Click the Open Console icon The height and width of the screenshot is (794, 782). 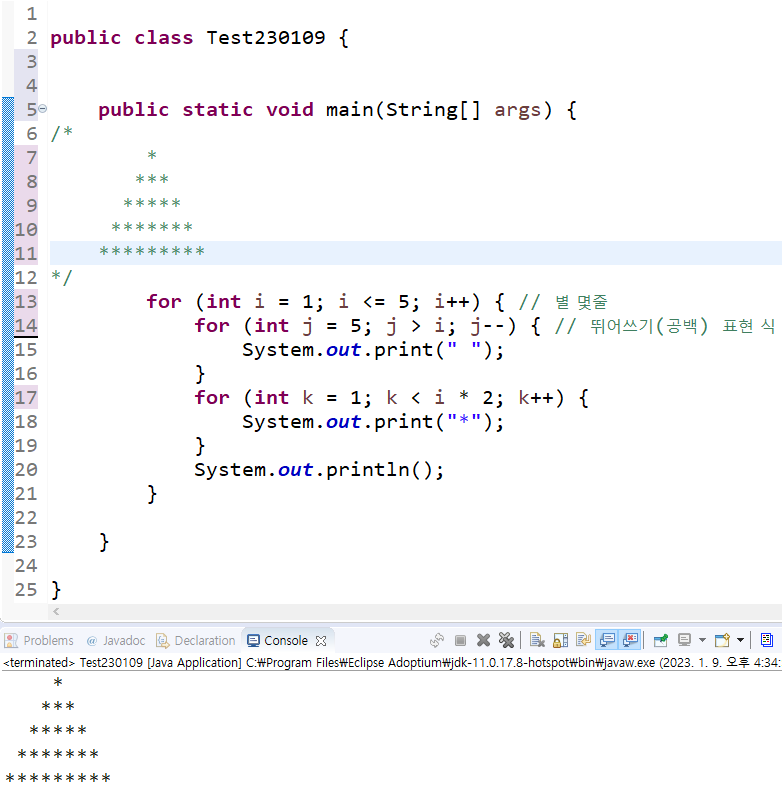(x=722, y=641)
